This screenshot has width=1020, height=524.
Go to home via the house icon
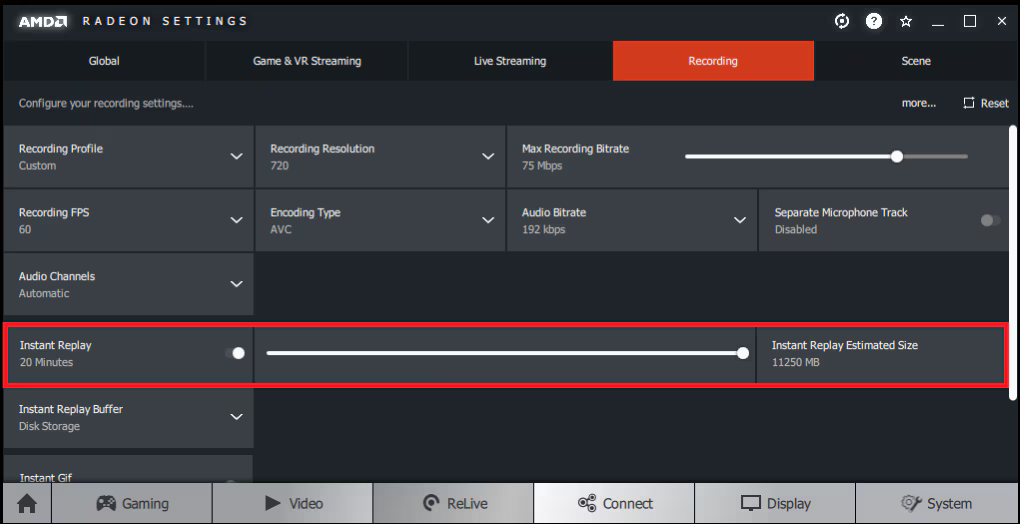pyautogui.click(x=27, y=503)
